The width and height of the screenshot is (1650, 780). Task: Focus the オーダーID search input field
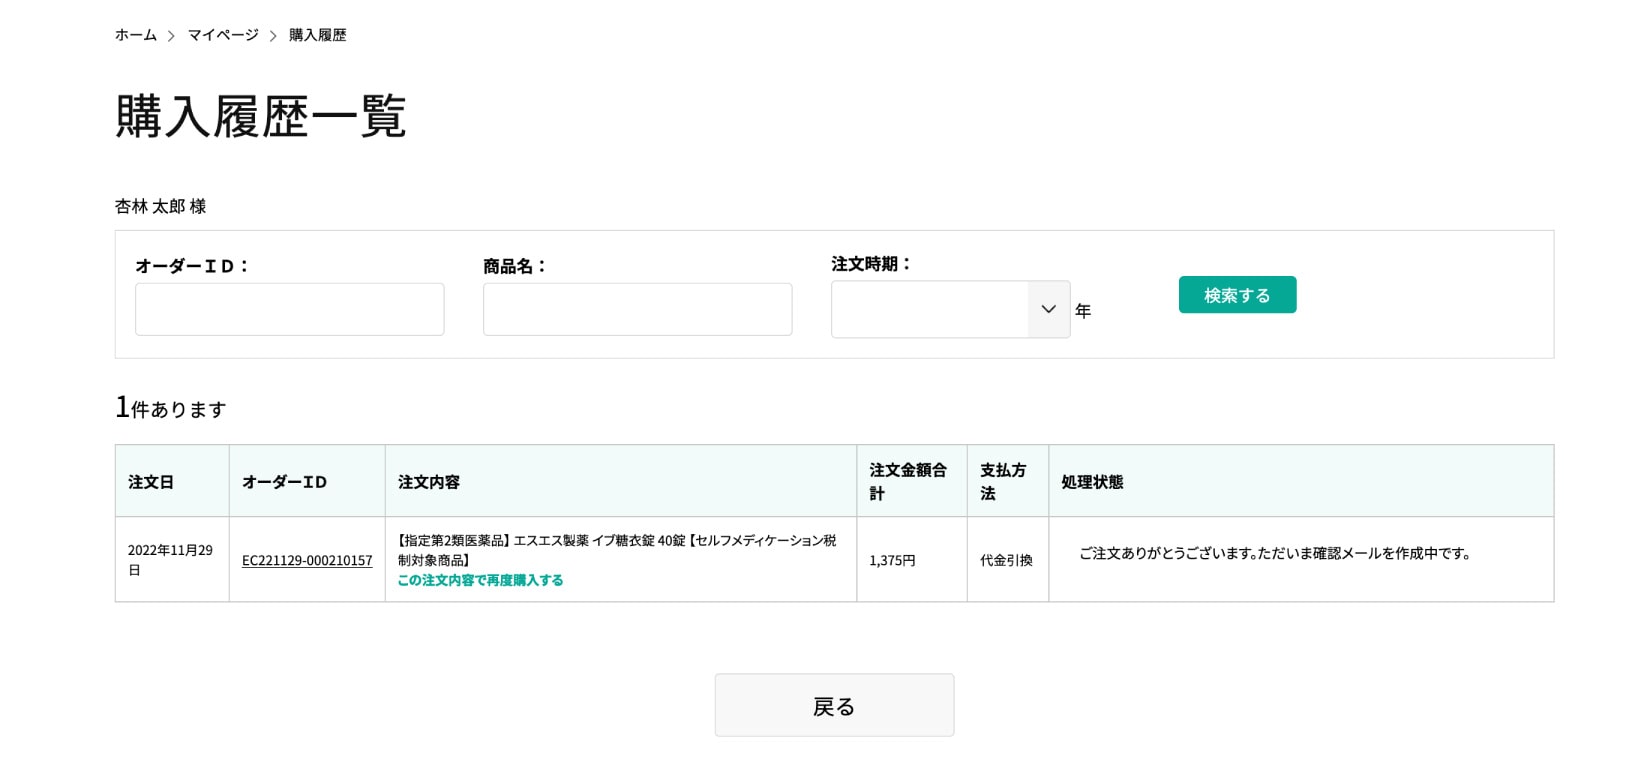tap(289, 309)
